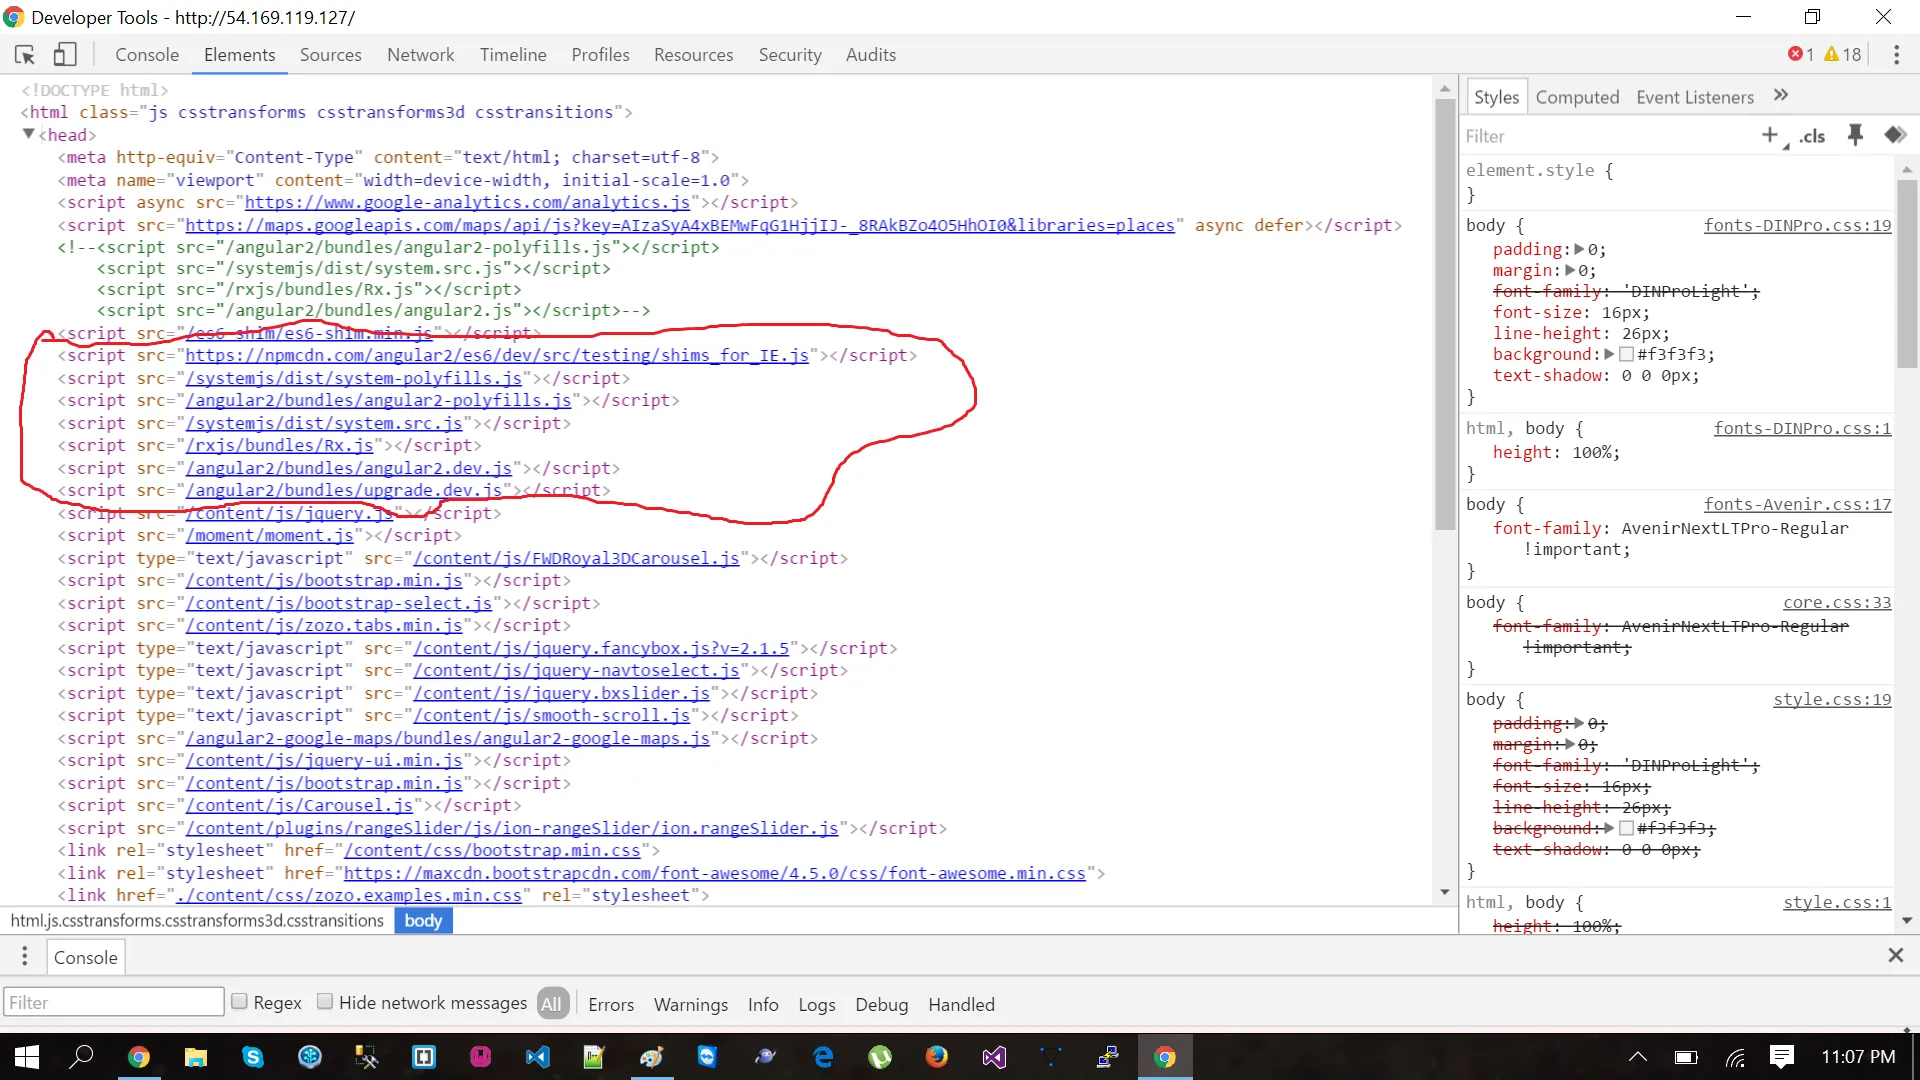
Task: Close the console drawer
Action: click(1895, 955)
